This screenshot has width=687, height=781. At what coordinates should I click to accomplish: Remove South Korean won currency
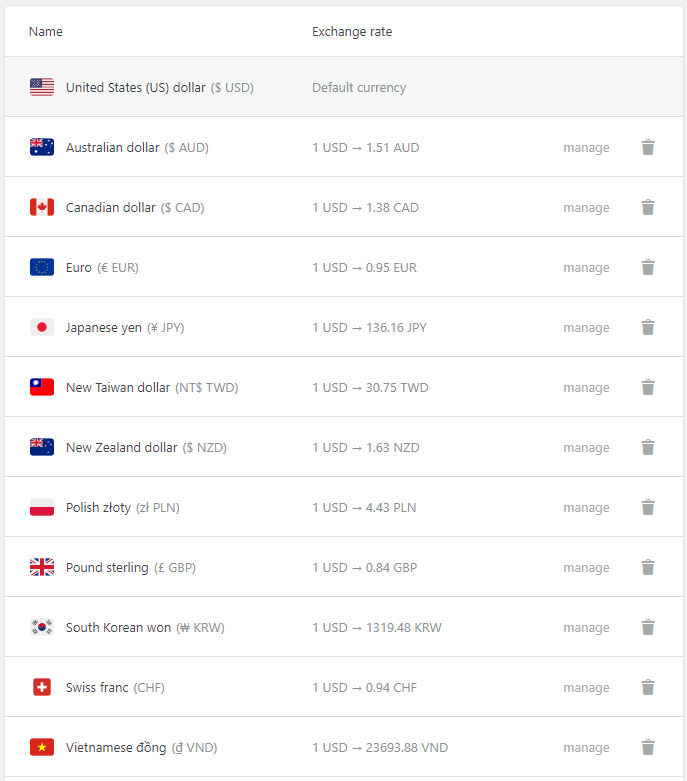click(648, 628)
